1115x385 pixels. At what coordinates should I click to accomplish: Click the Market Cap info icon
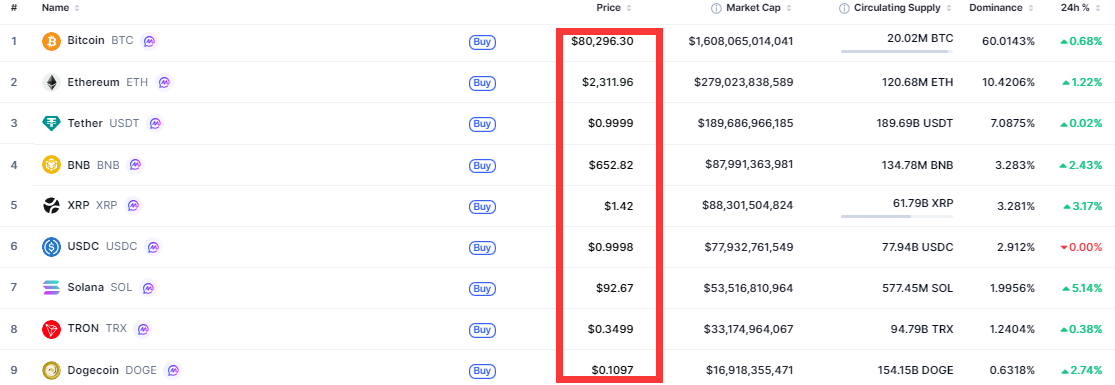[716, 9]
